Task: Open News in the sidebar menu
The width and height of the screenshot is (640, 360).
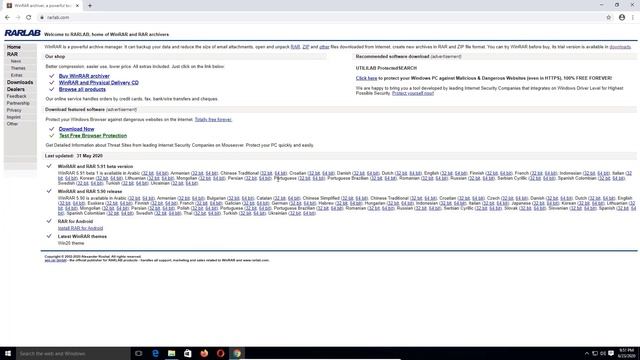Action: tap(16, 61)
